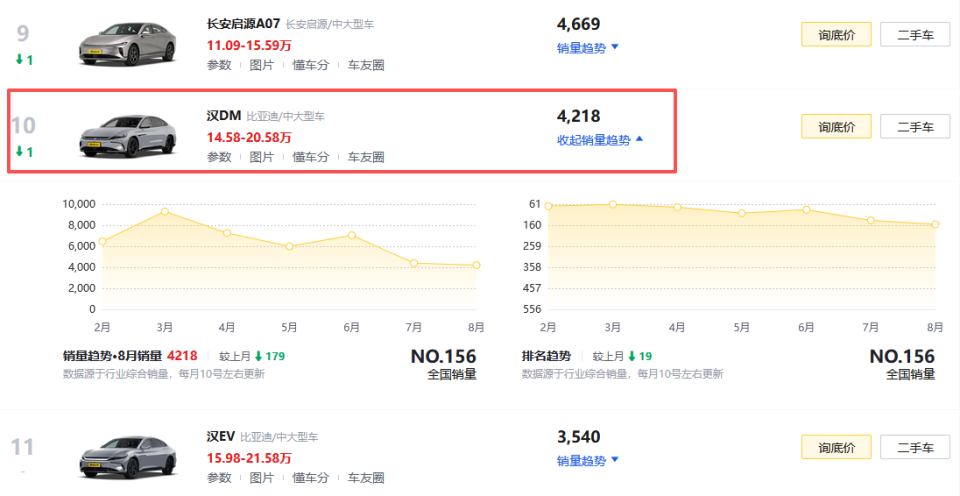This screenshot has width=960, height=496.
Task: Open 汉EV car thumbnail image
Action: pyautogui.click(x=127, y=457)
